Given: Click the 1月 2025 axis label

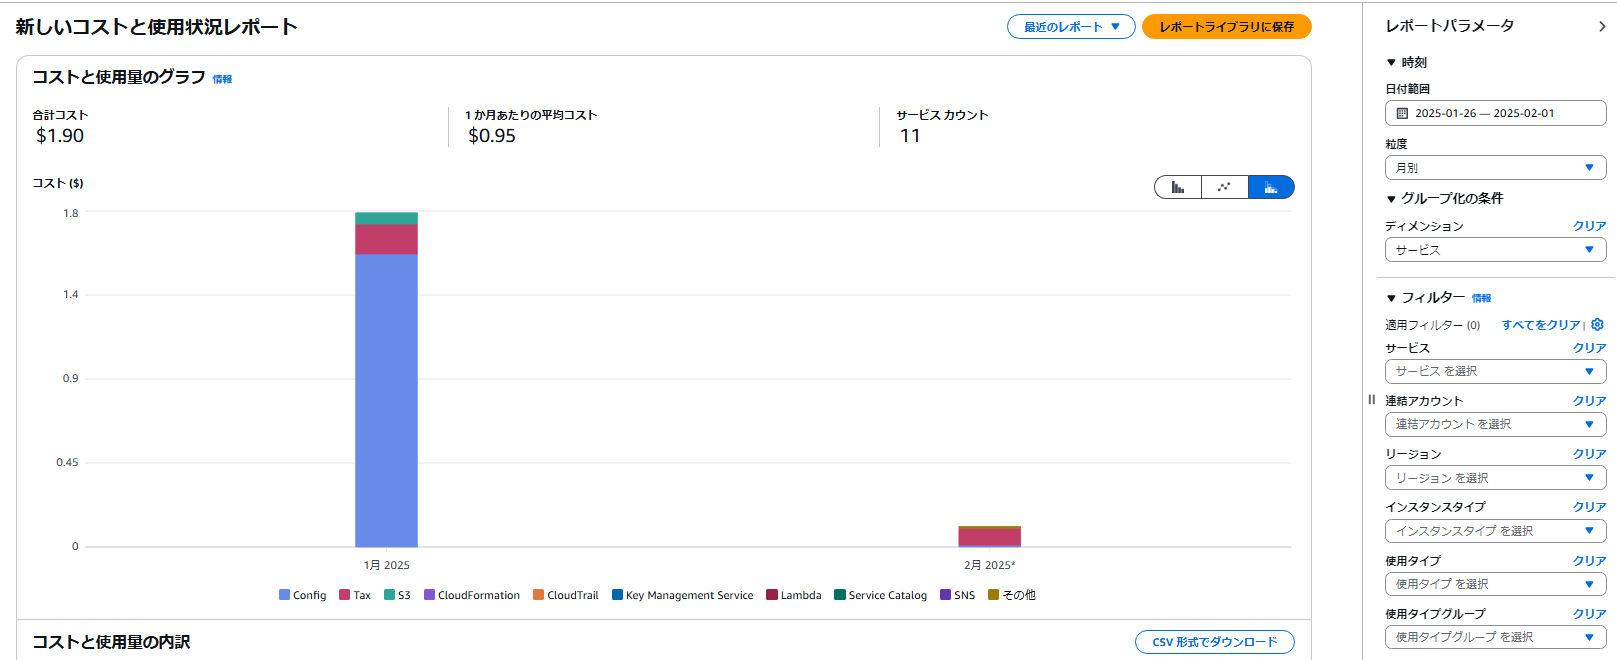Looking at the screenshot, I should [x=386, y=565].
